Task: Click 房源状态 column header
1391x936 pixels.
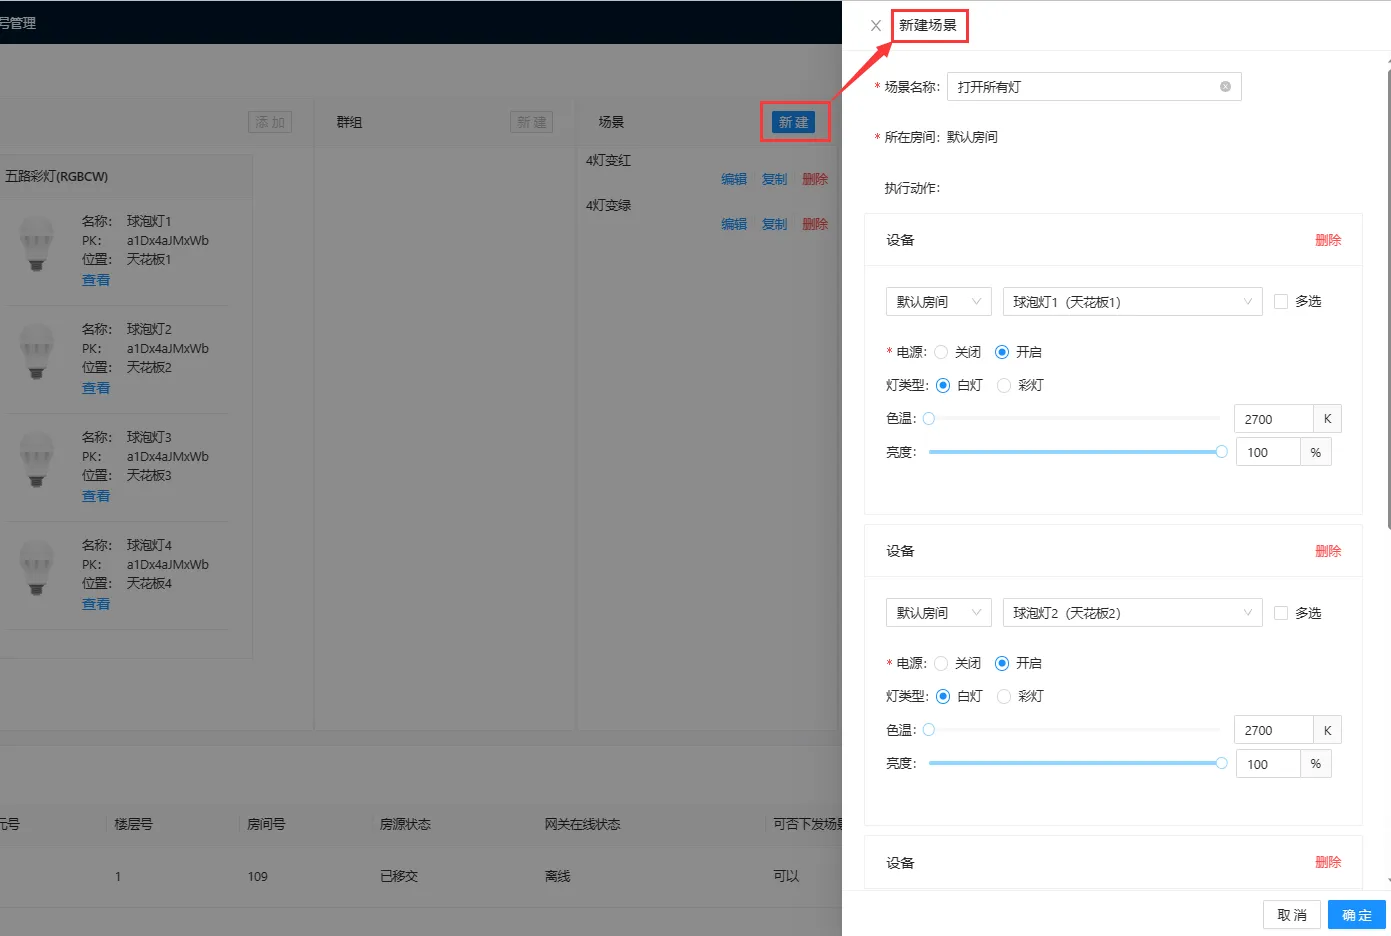Action: [405, 824]
